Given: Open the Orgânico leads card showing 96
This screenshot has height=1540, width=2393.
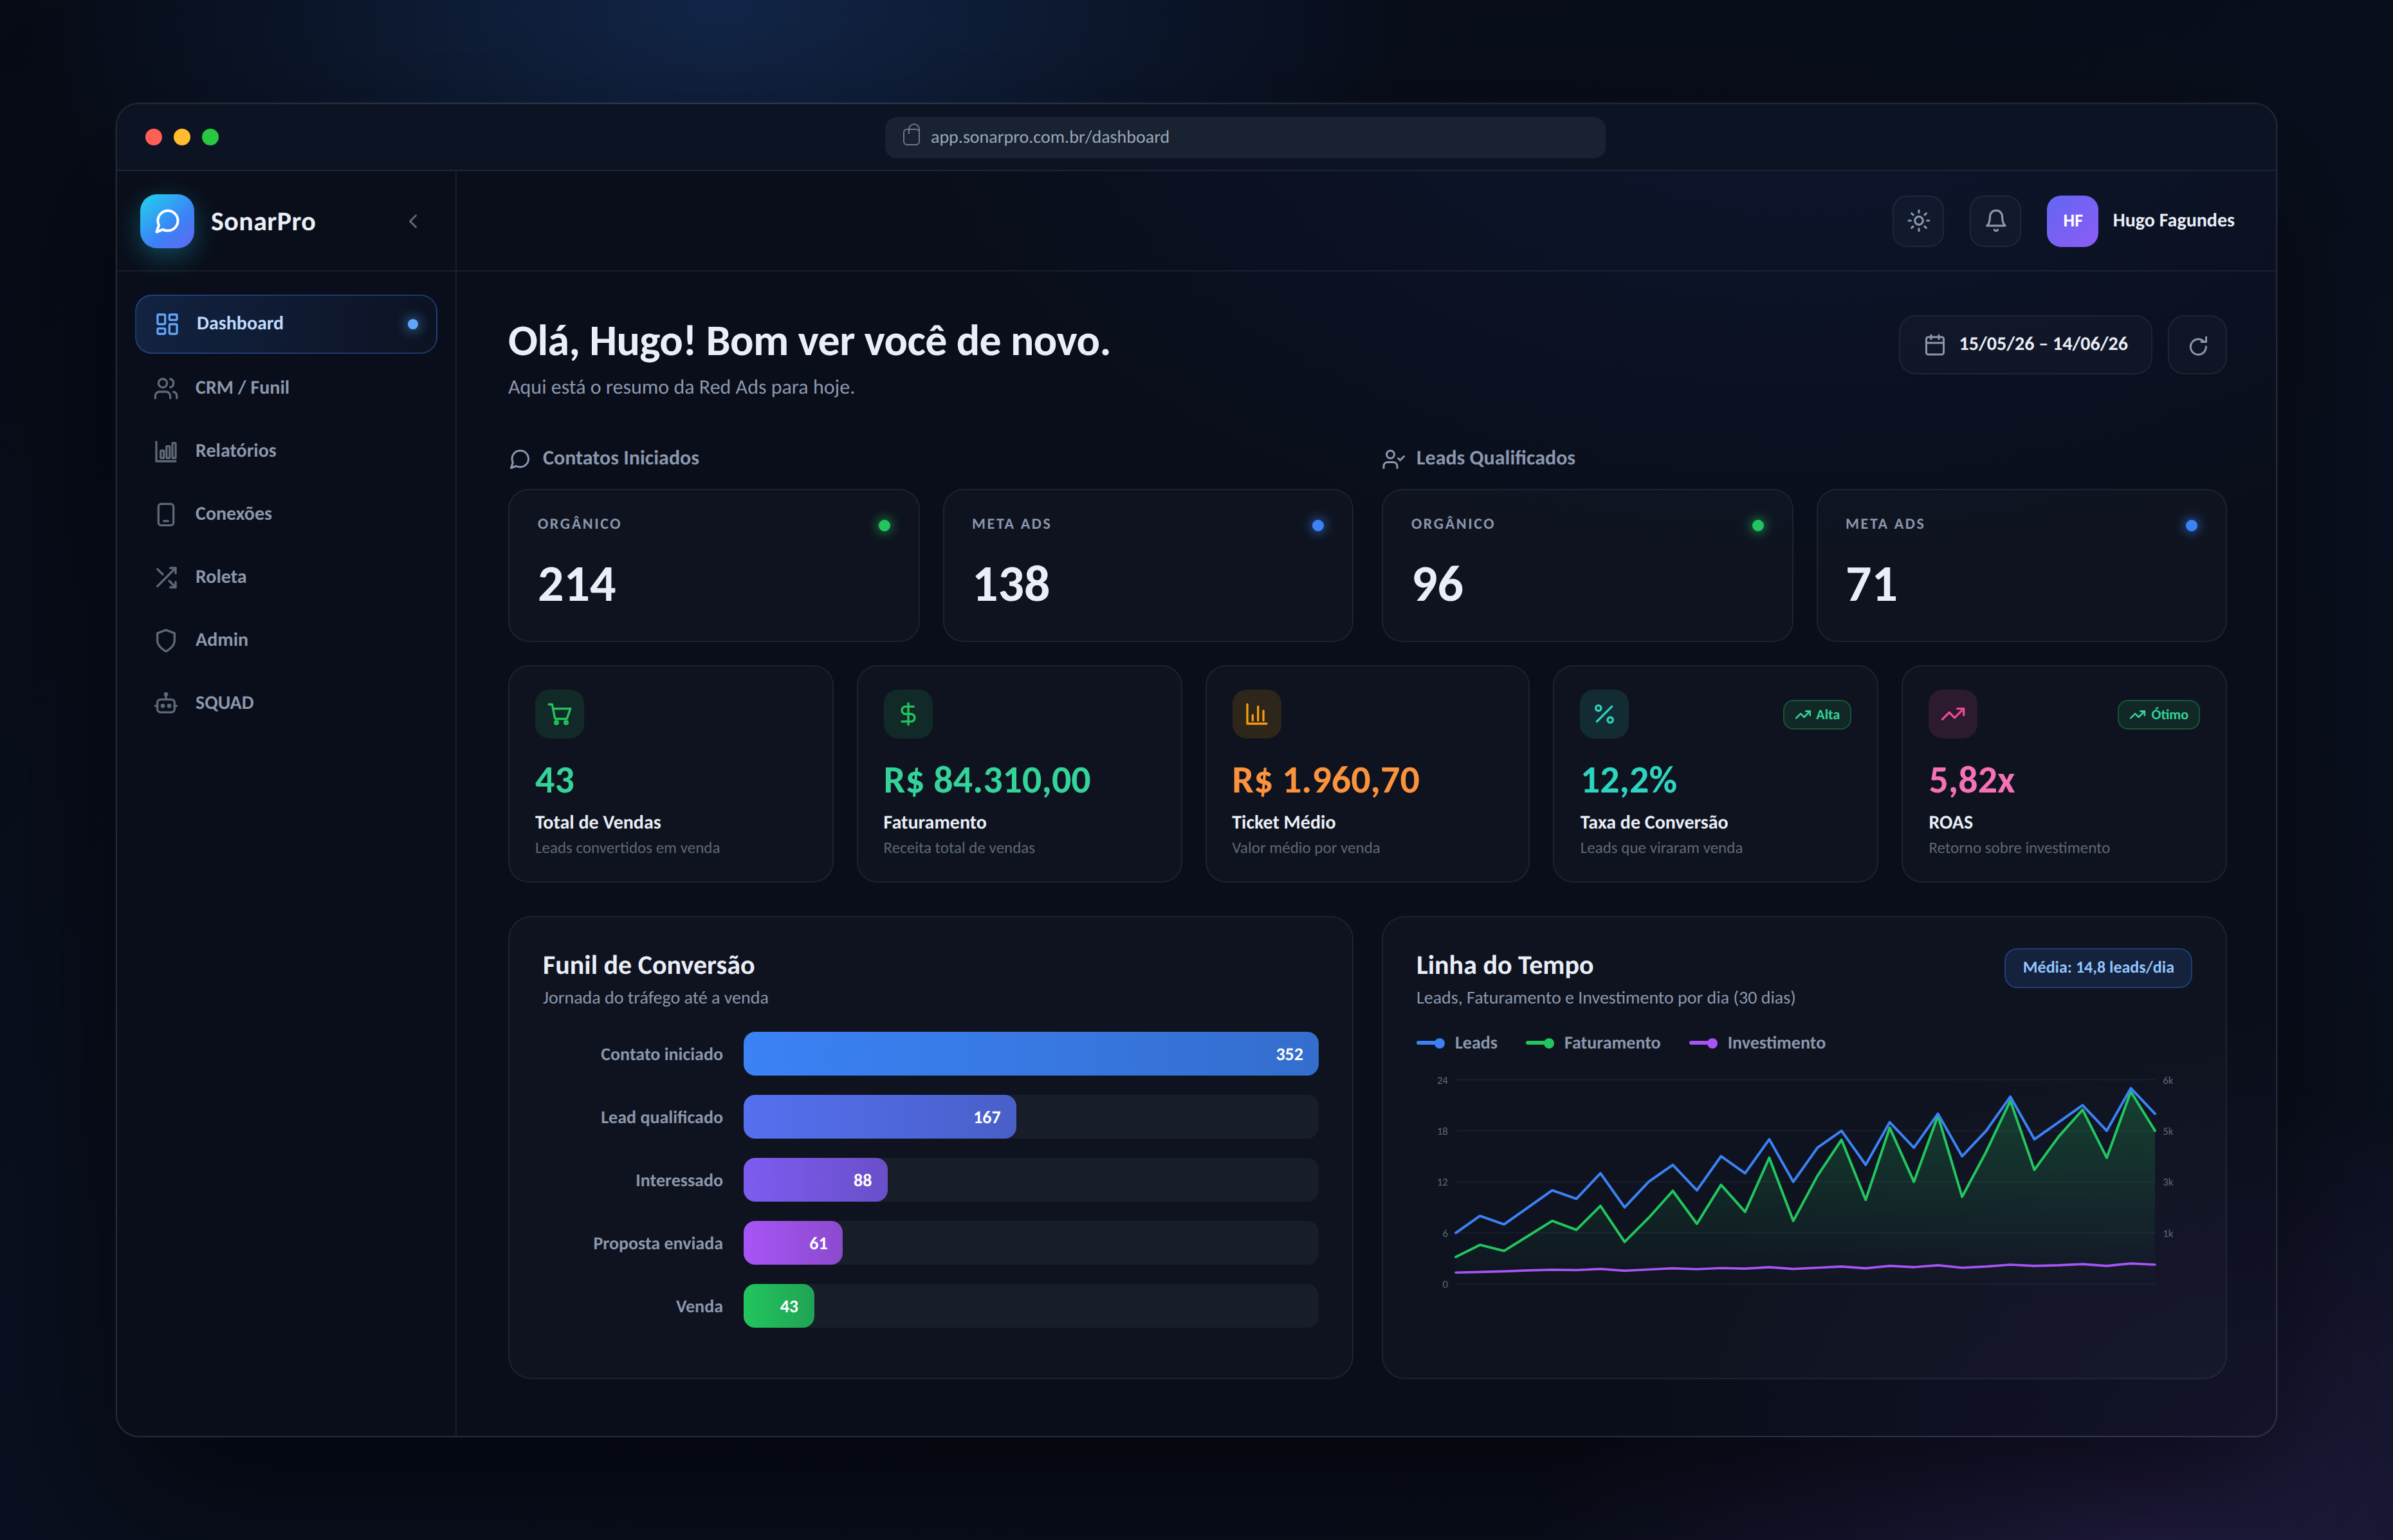Looking at the screenshot, I should (1587, 565).
